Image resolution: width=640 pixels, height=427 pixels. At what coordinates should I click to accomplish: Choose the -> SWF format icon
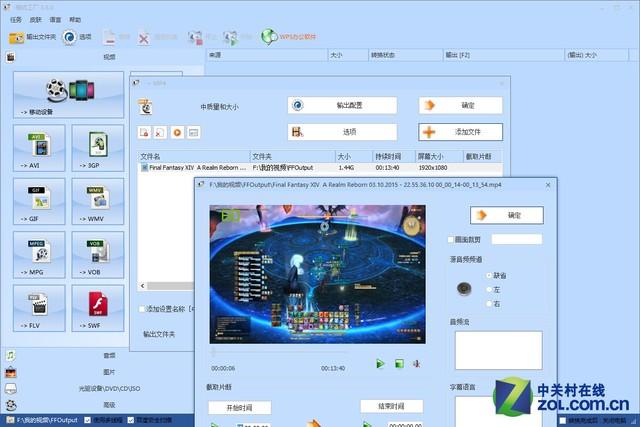(x=98, y=308)
